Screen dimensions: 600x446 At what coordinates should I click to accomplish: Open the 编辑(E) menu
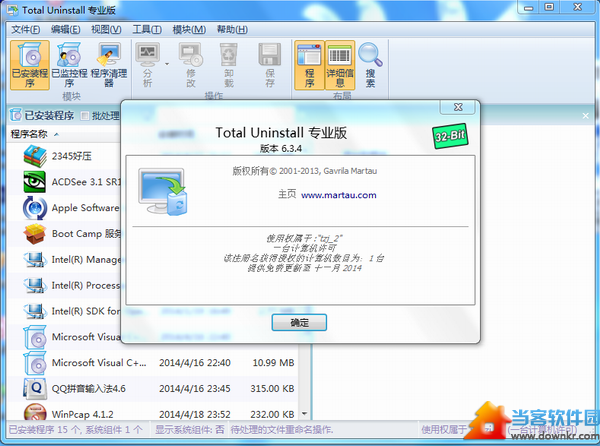[65, 29]
